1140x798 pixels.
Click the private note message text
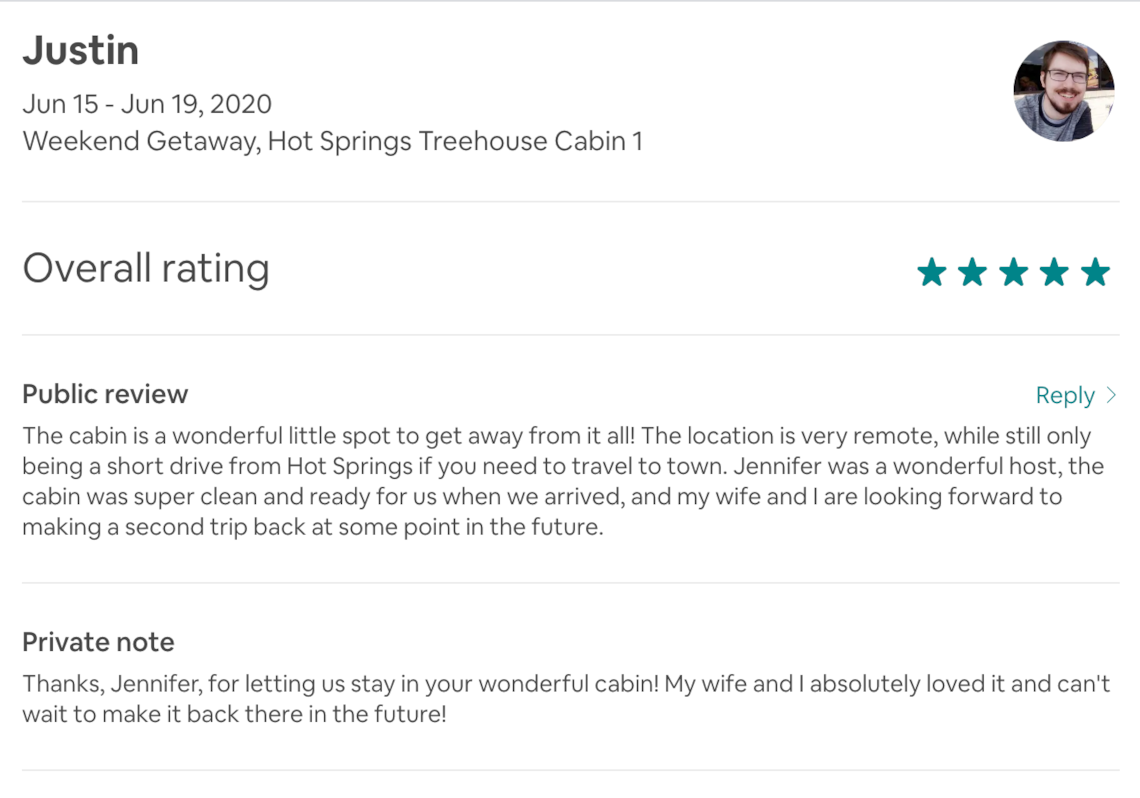click(566, 698)
